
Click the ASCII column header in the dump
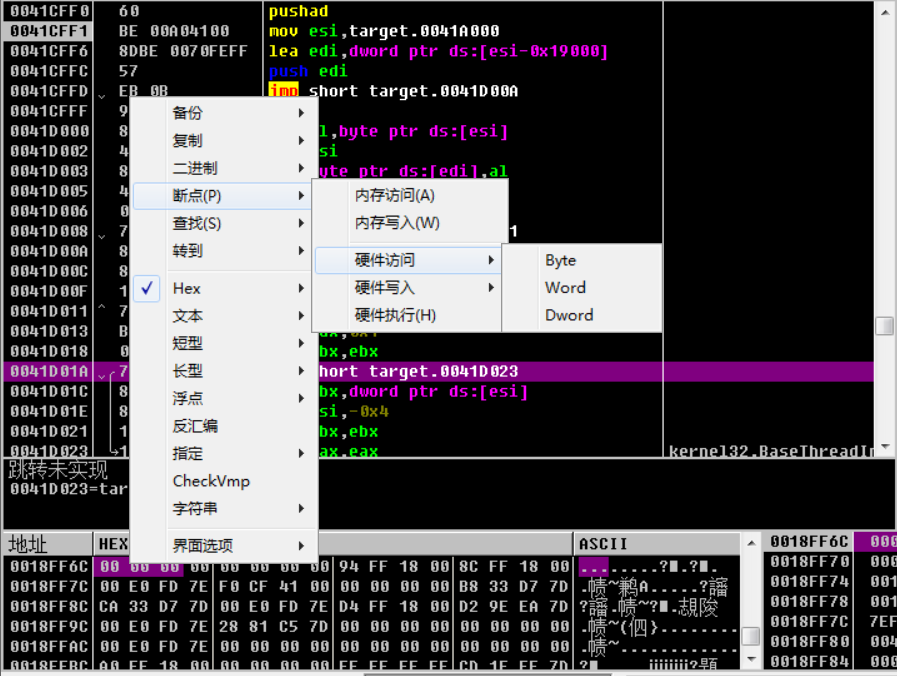[x=600, y=543]
